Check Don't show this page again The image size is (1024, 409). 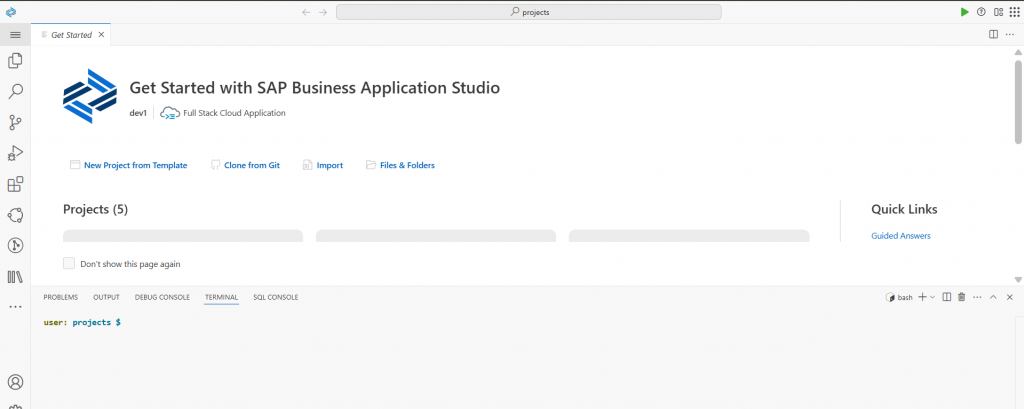click(x=69, y=263)
